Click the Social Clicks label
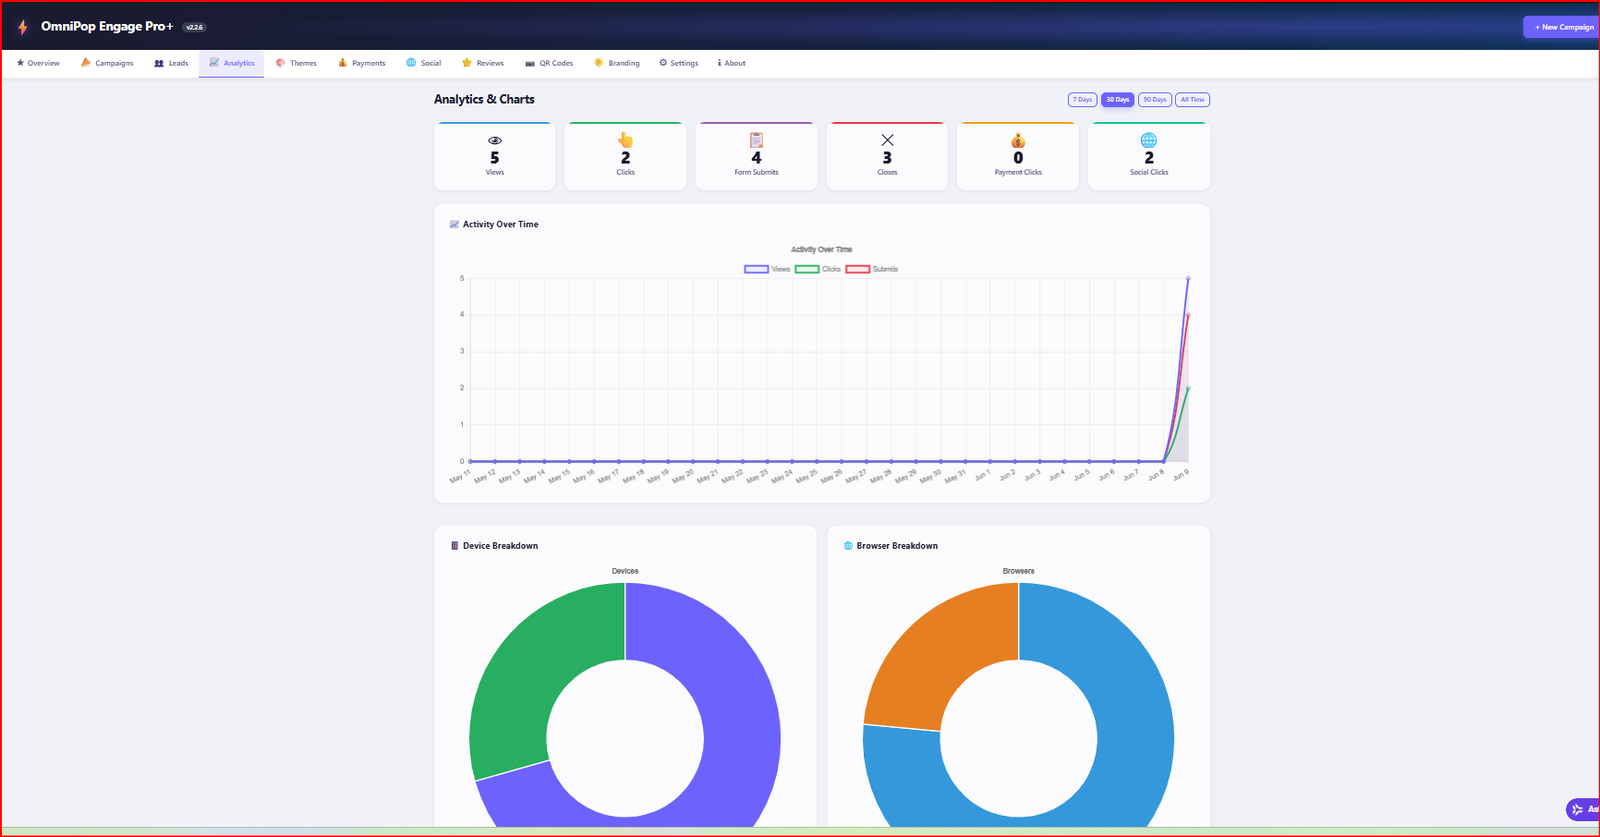The height and width of the screenshot is (837, 1600). coord(1149,172)
